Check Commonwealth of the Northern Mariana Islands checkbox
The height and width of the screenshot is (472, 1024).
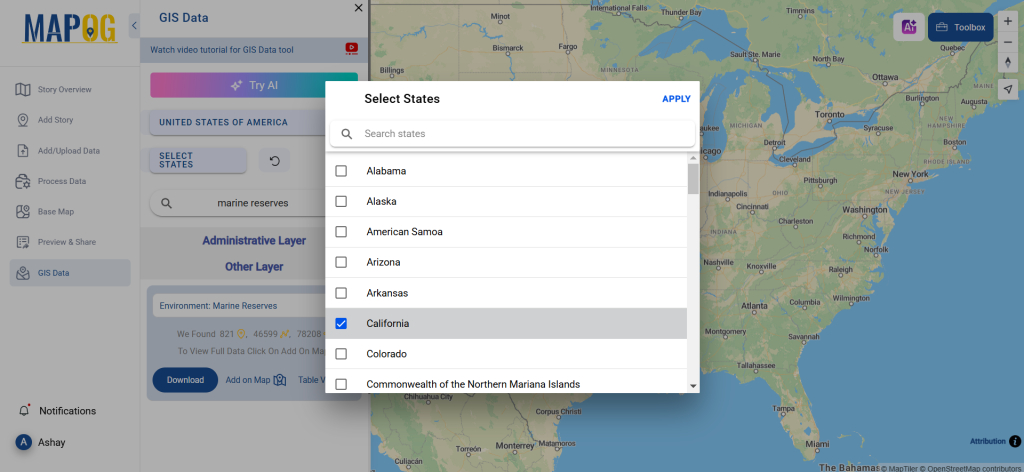point(341,385)
